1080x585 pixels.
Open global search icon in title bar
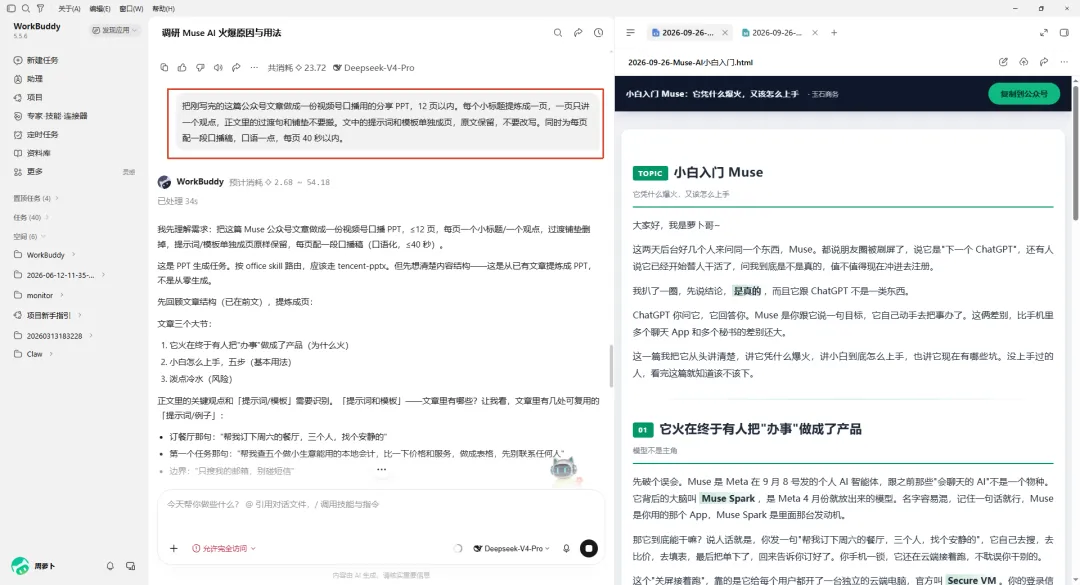pos(25,8)
